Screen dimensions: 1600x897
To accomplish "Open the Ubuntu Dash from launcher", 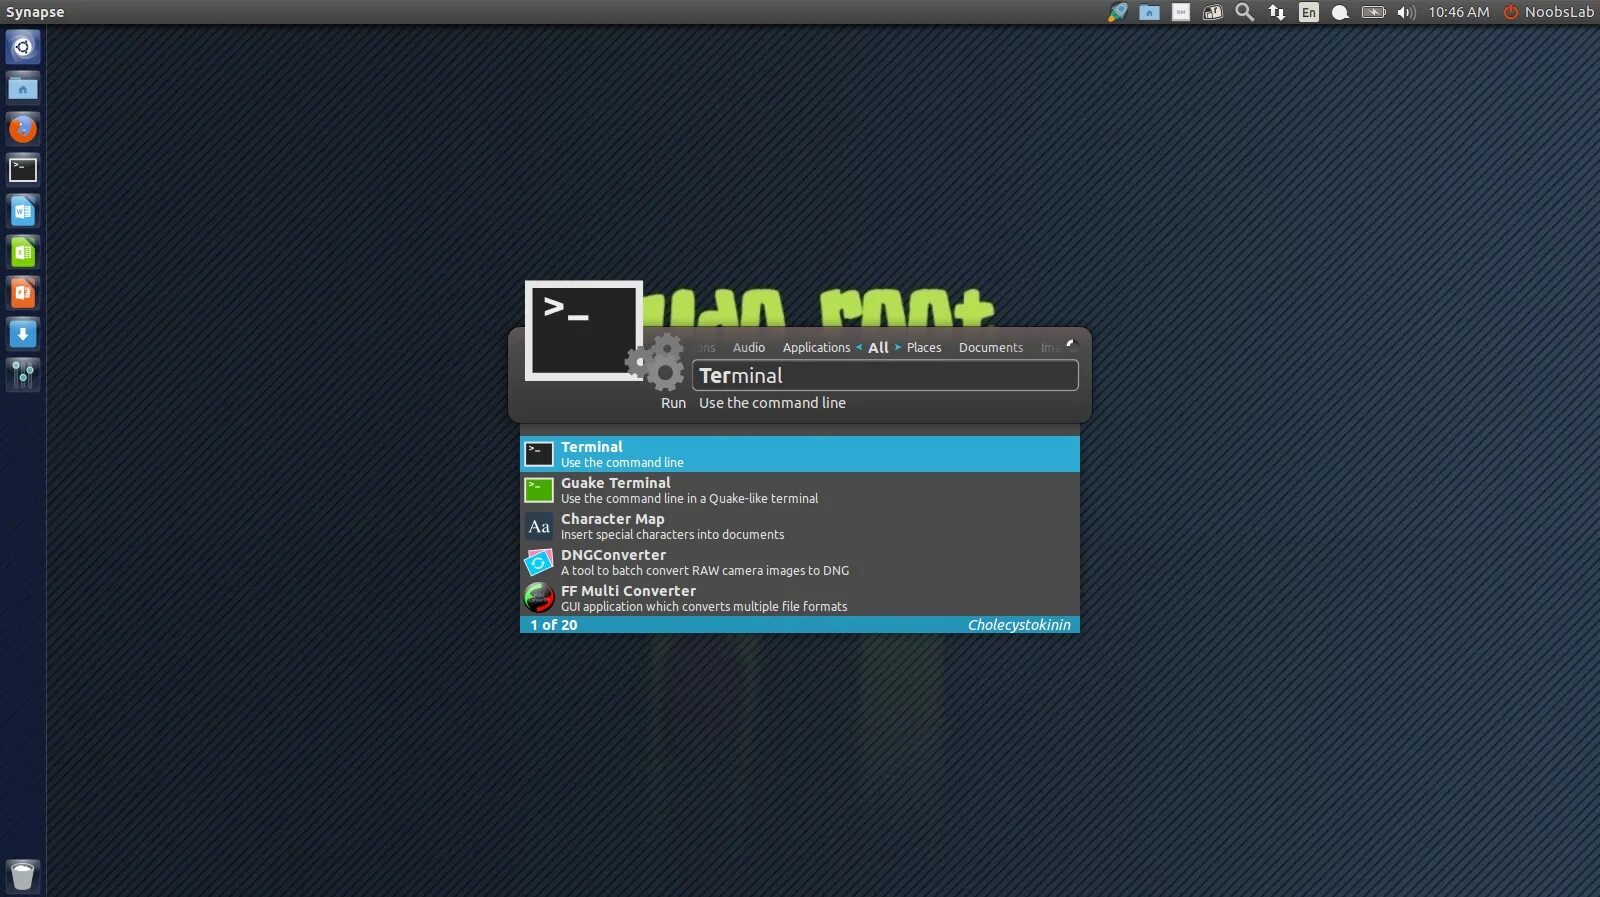I will (x=23, y=47).
